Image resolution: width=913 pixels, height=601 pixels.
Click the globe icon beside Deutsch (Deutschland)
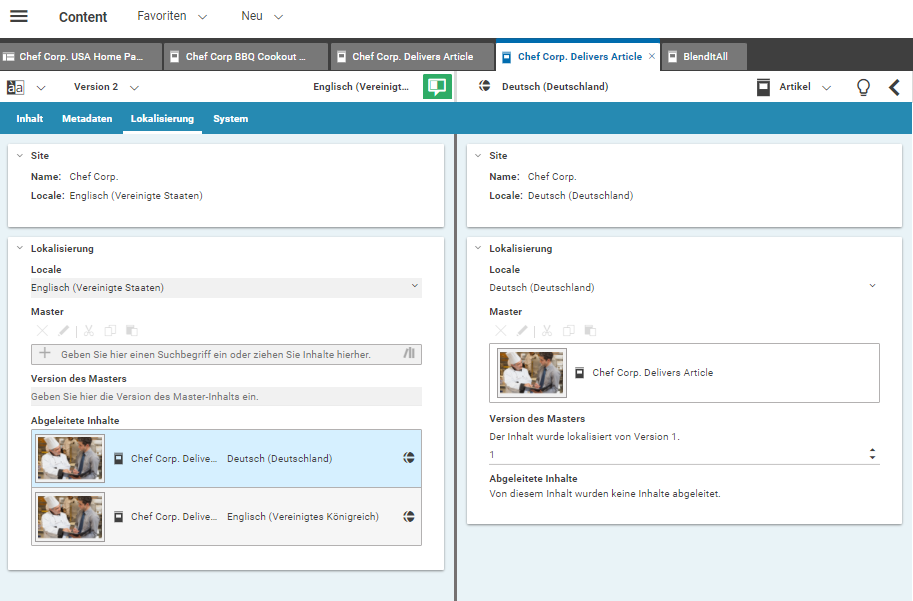click(485, 87)
